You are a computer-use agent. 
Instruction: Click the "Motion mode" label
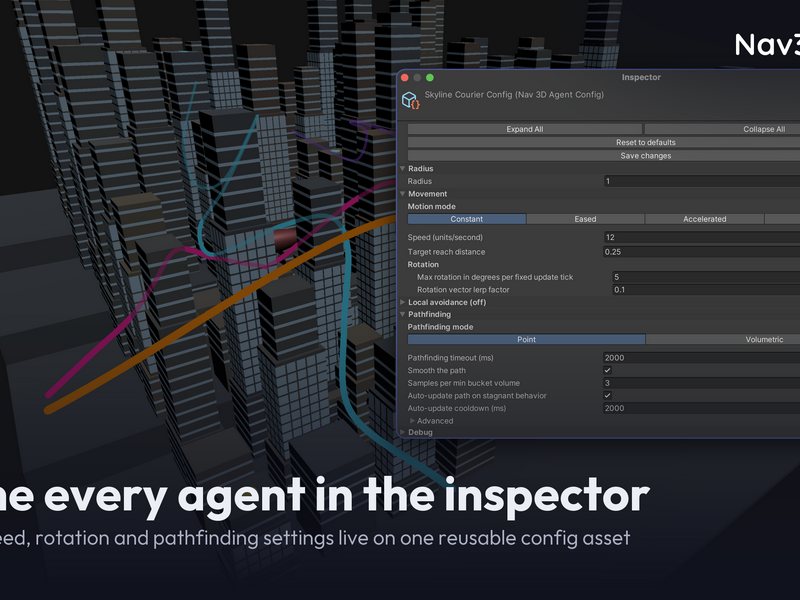coord(432,206)
